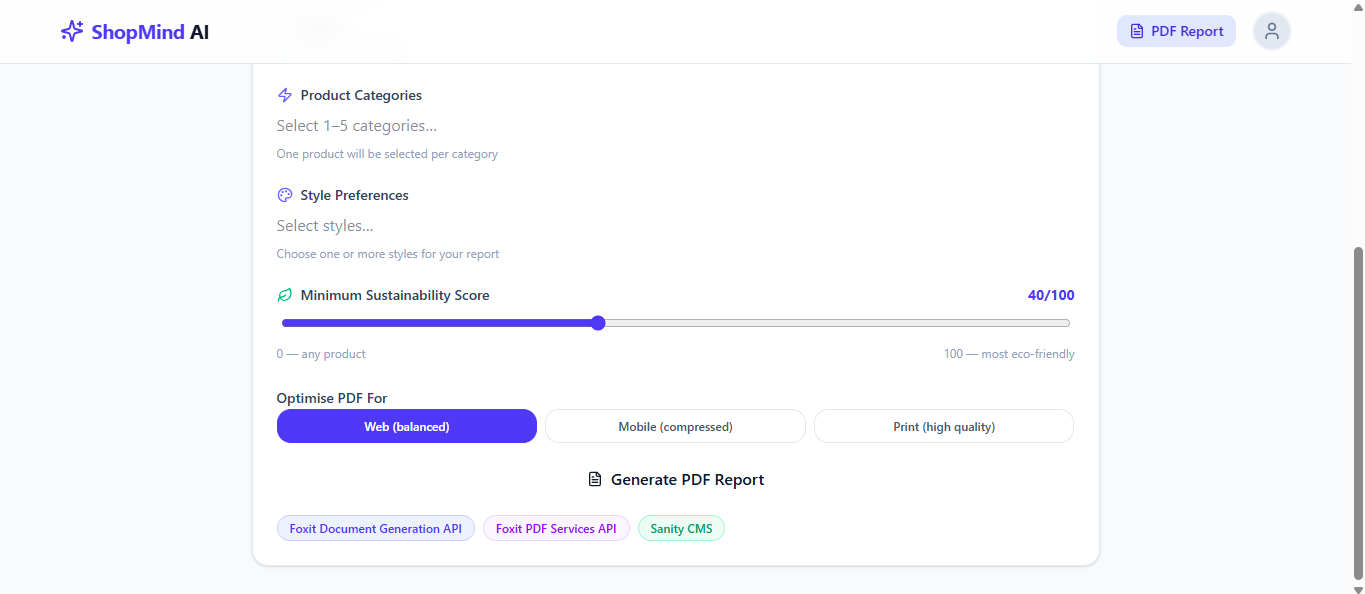Click the lightning bolt Product Categories icon
This screenshot has height=594, width=1365.
click(x=285, y=95)
